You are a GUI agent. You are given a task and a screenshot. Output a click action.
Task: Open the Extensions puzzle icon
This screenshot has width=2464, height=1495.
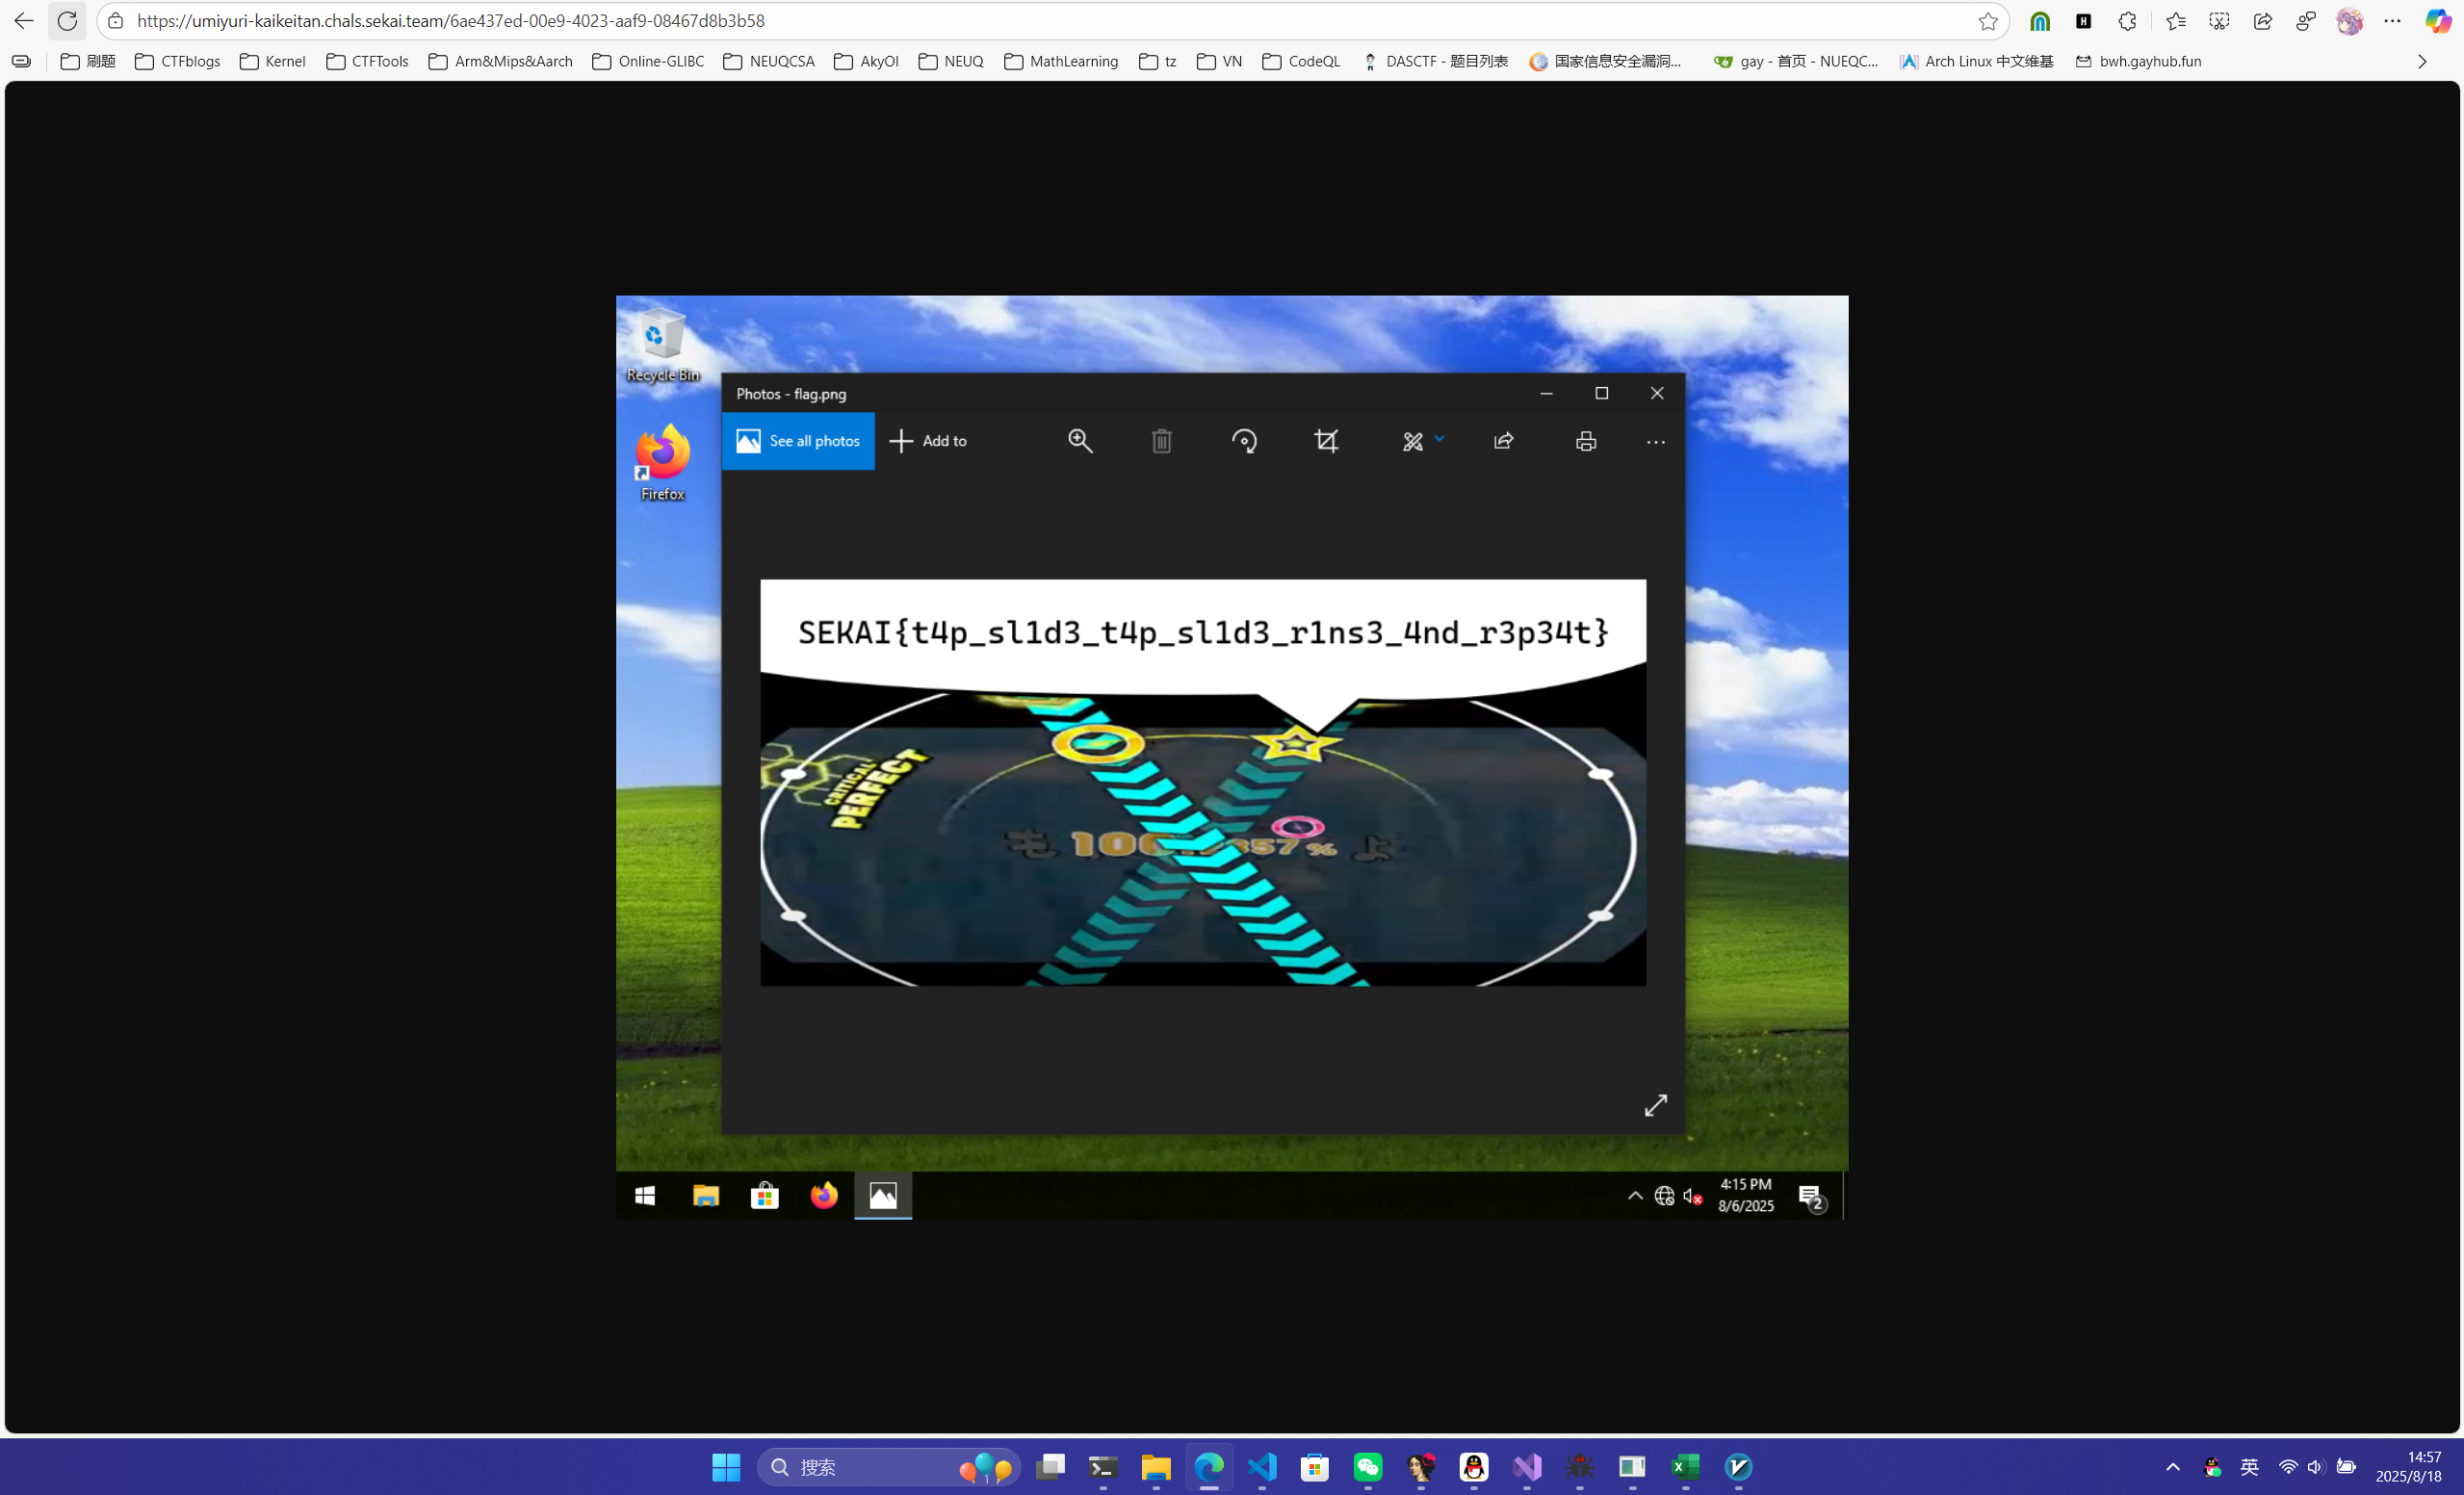(x=2127, y=21)
